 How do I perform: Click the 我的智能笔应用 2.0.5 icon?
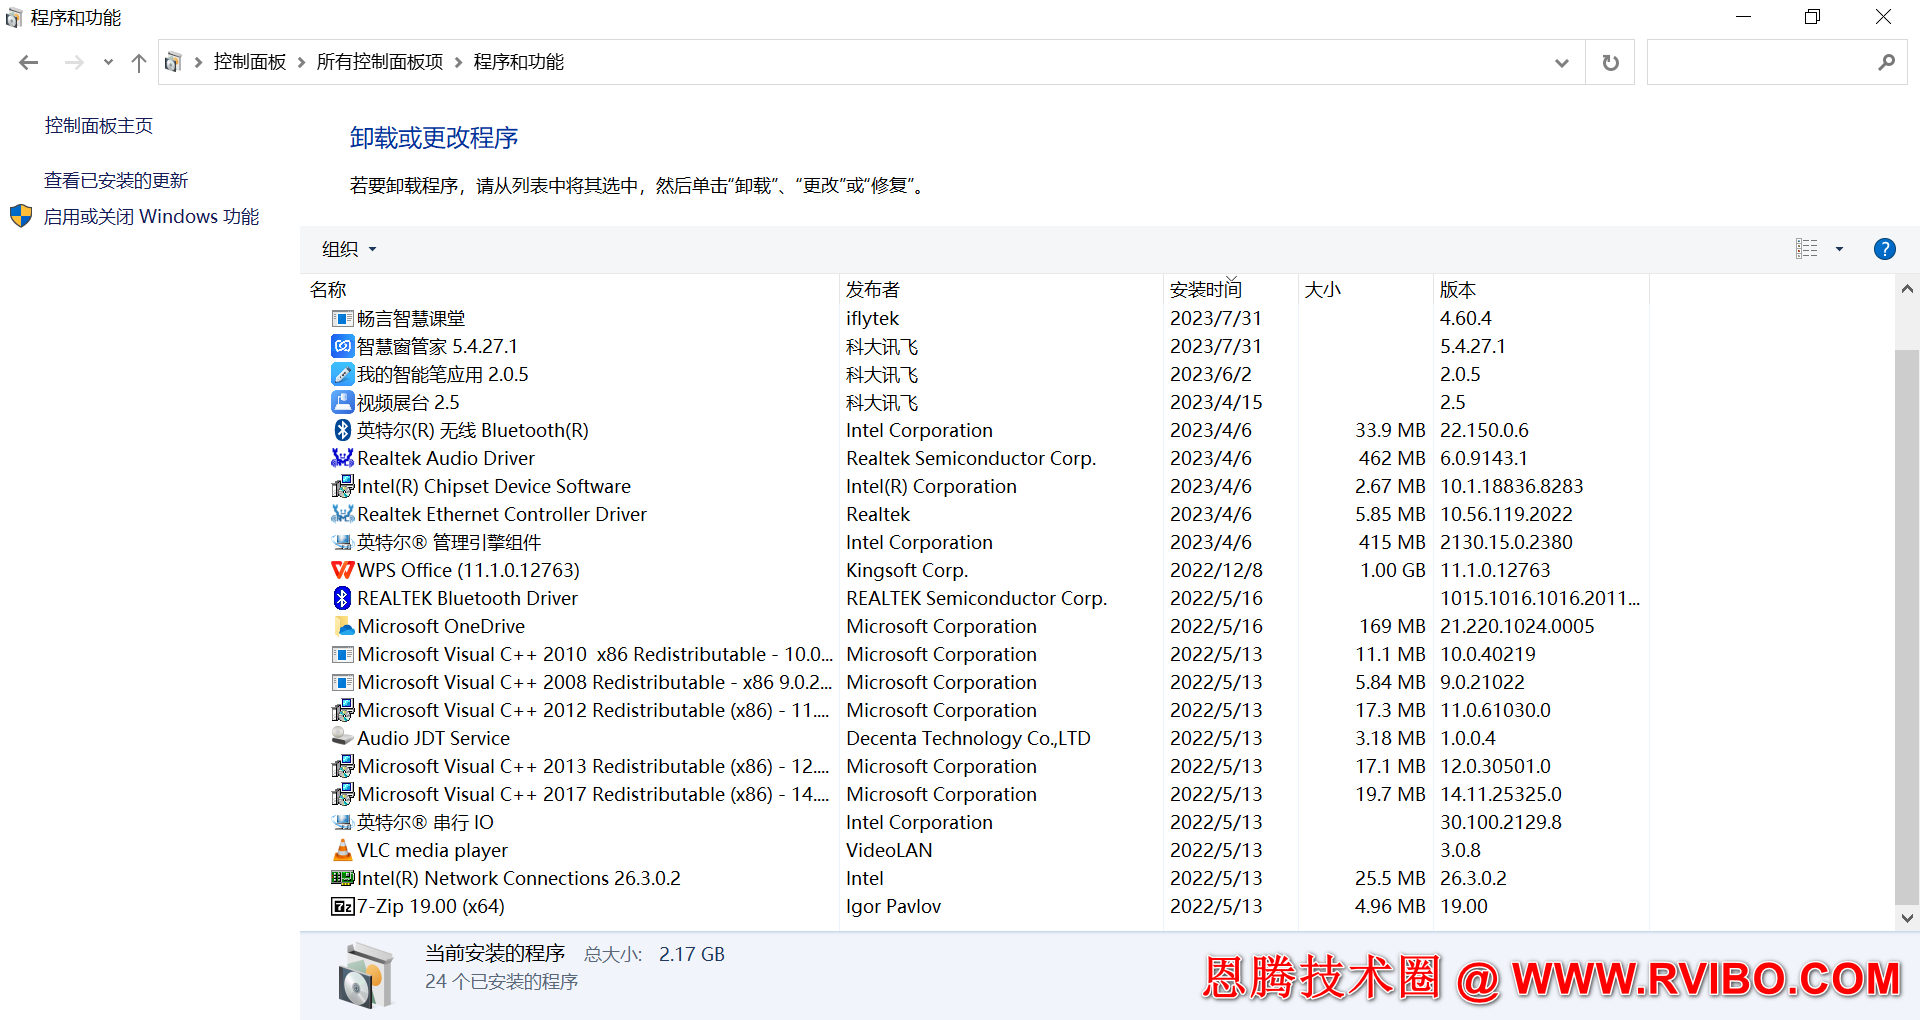(x=342, y=374)
